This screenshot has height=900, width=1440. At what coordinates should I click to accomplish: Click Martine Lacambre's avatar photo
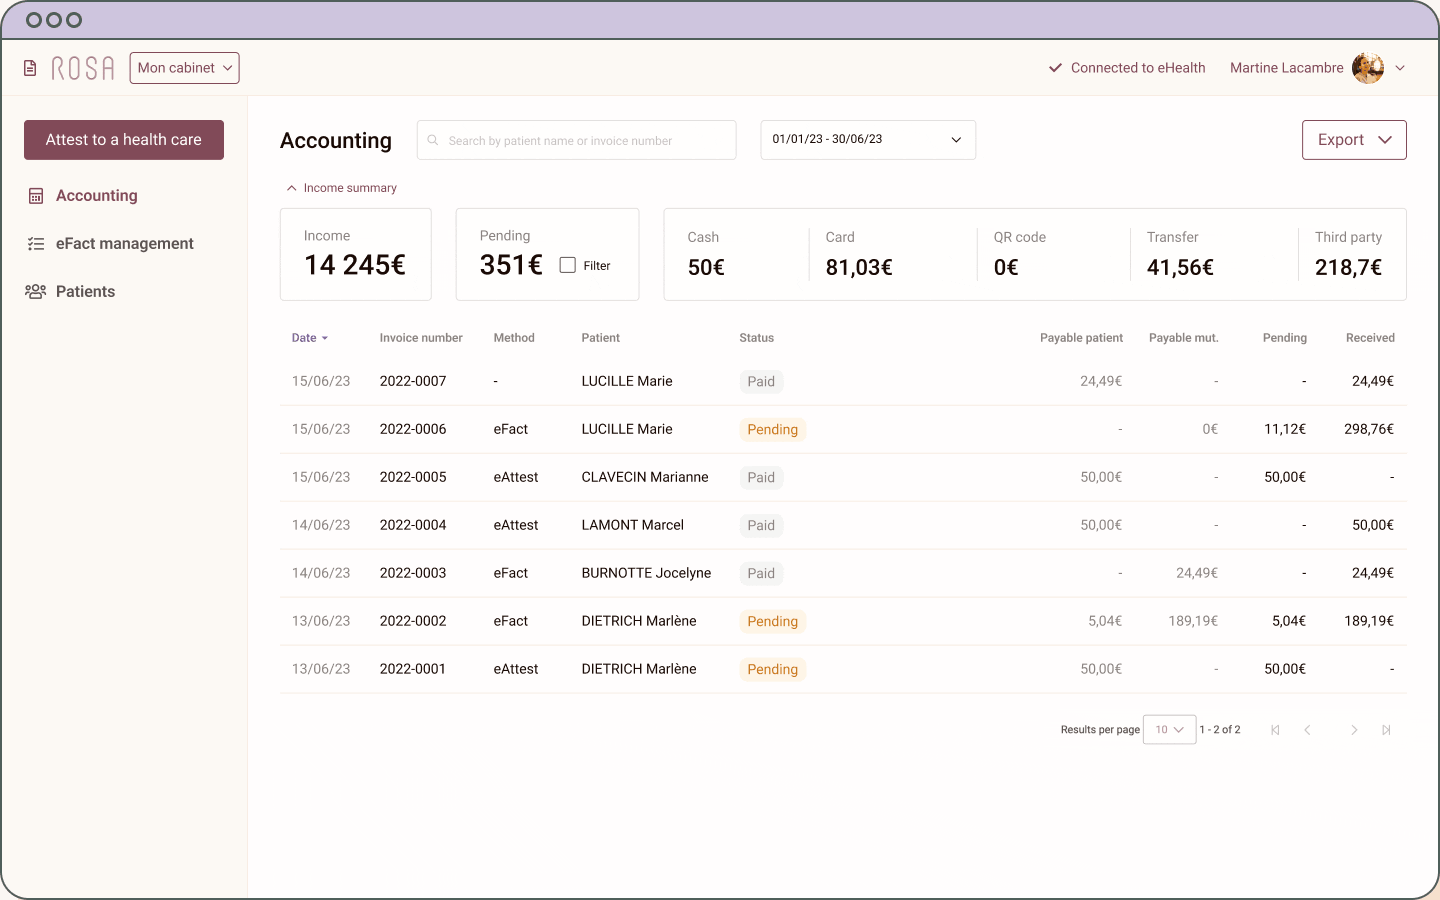click(x=1368, y=68)
